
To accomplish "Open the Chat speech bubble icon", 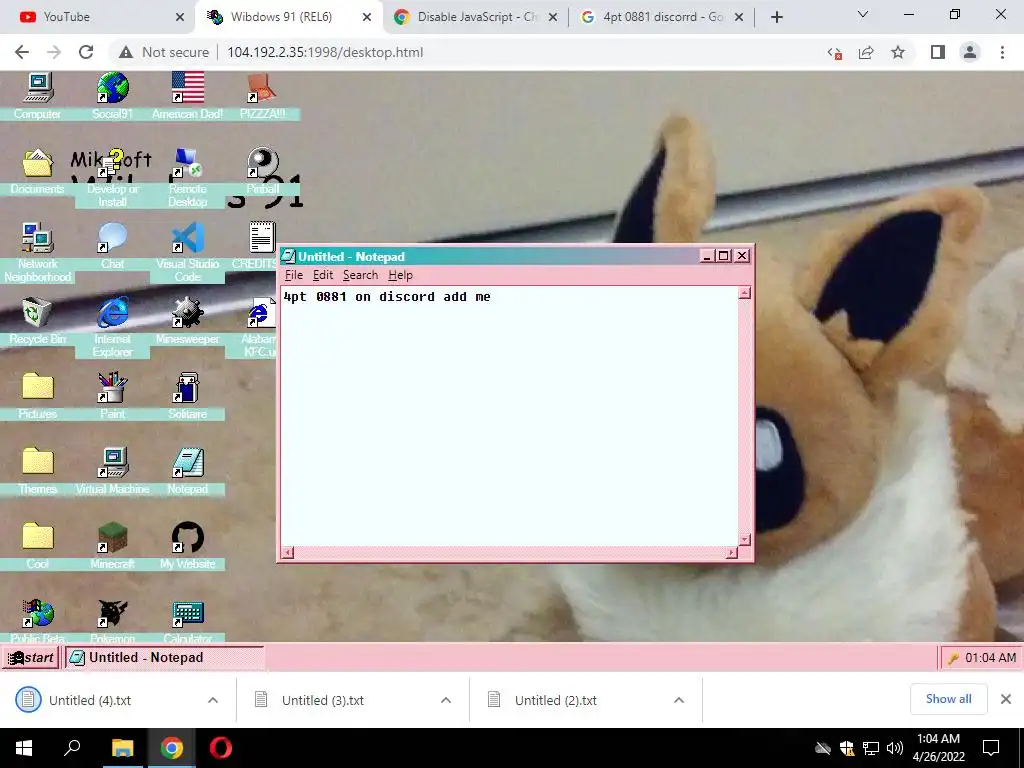I will (112, 238).
